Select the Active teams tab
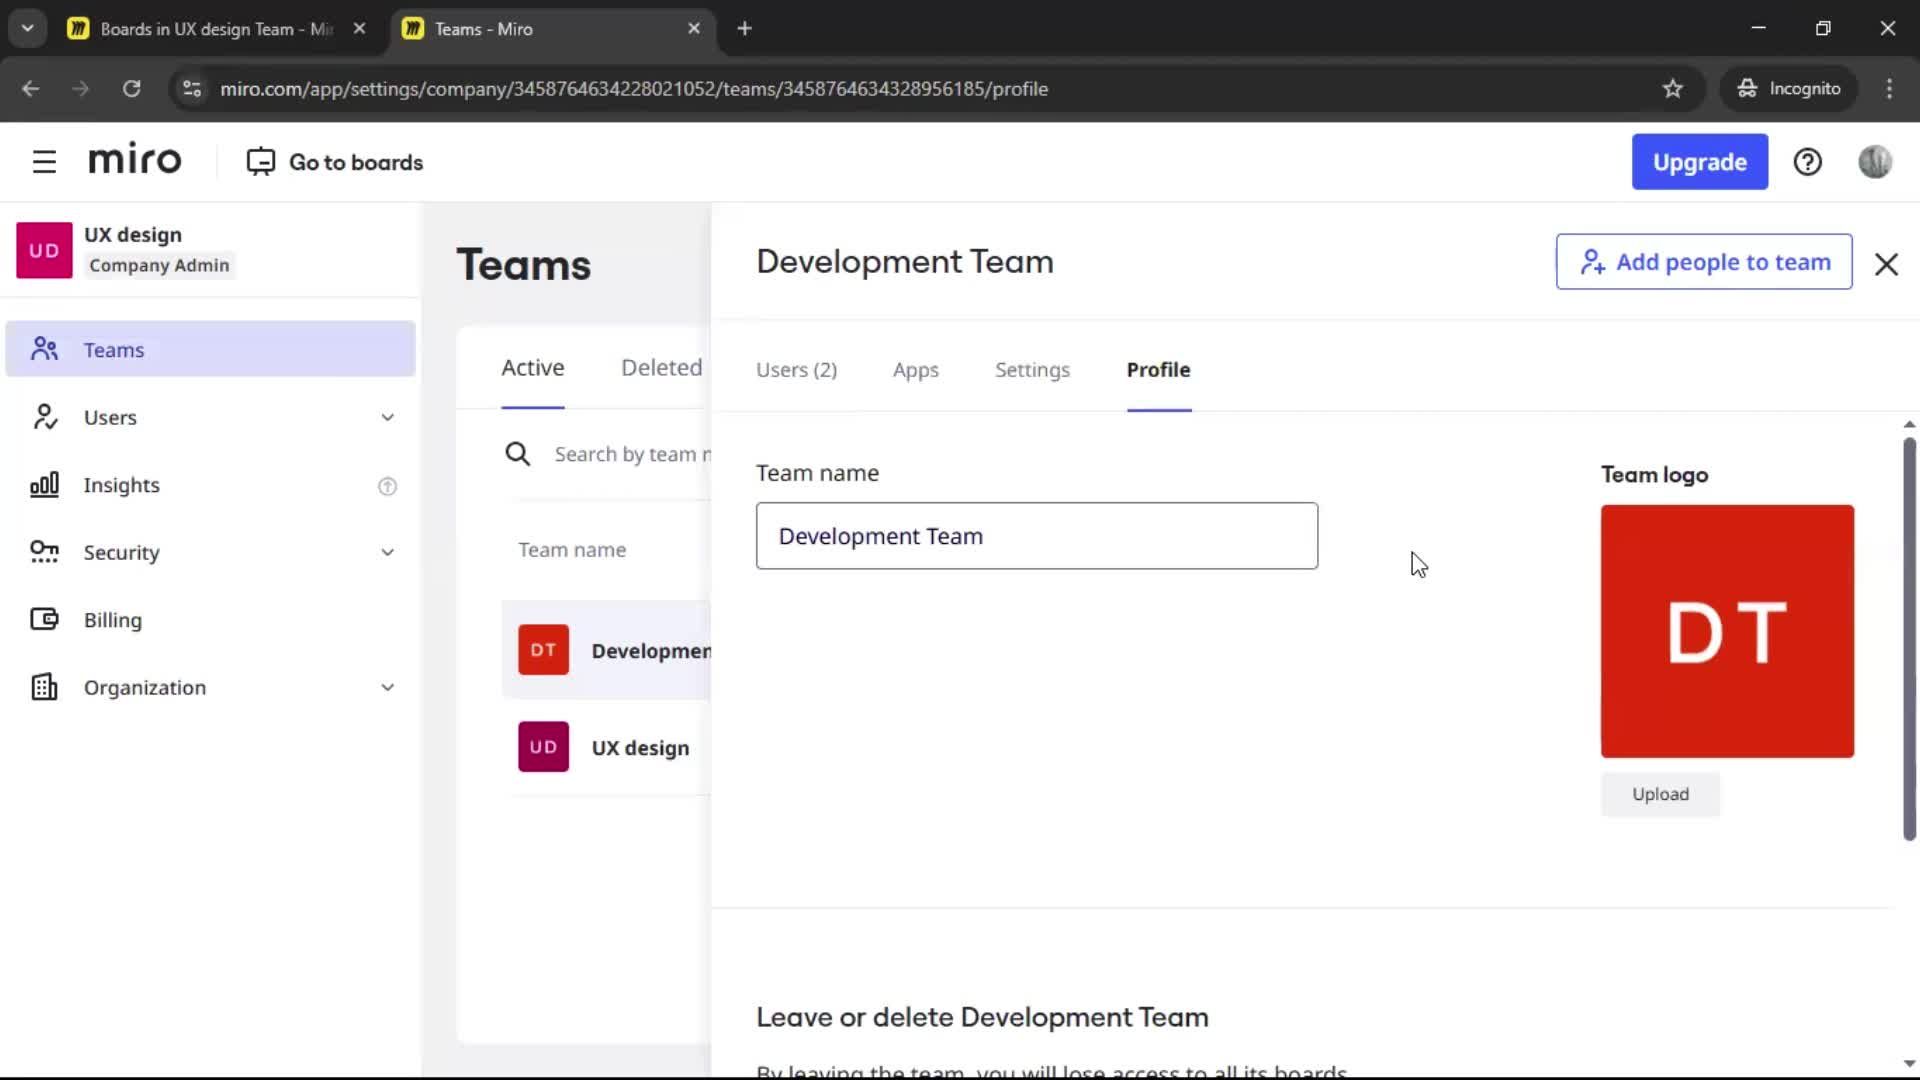1920x1080 pixels. pyautogui.click(x=533, y=368)
